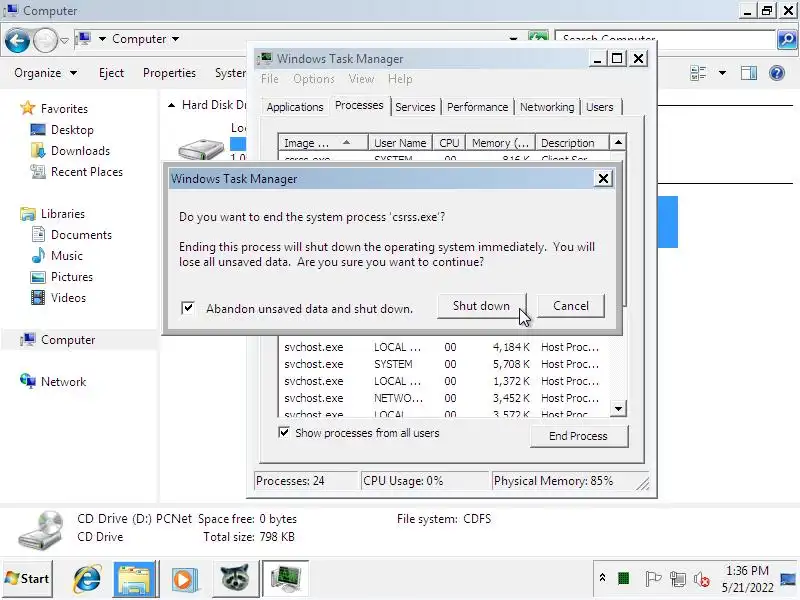Viewport: 800px width, 600px height.
Task: Click the muted volume tray icon
Action: pyautogui.click(x=702, y=579)
